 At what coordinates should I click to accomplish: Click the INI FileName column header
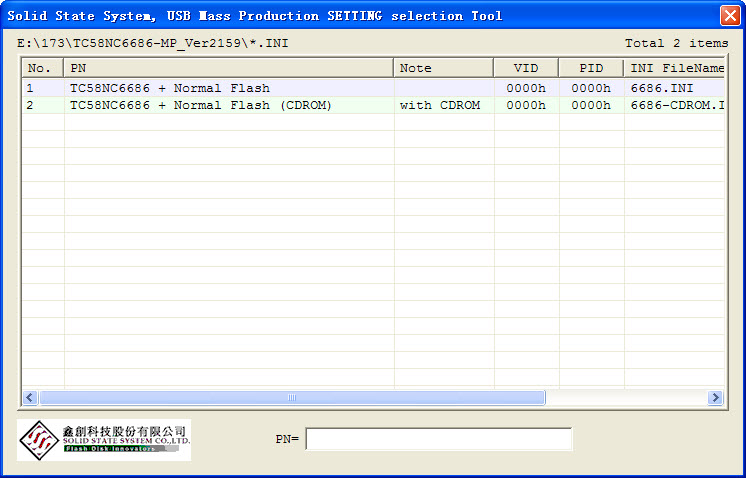(x=675, y=68)
